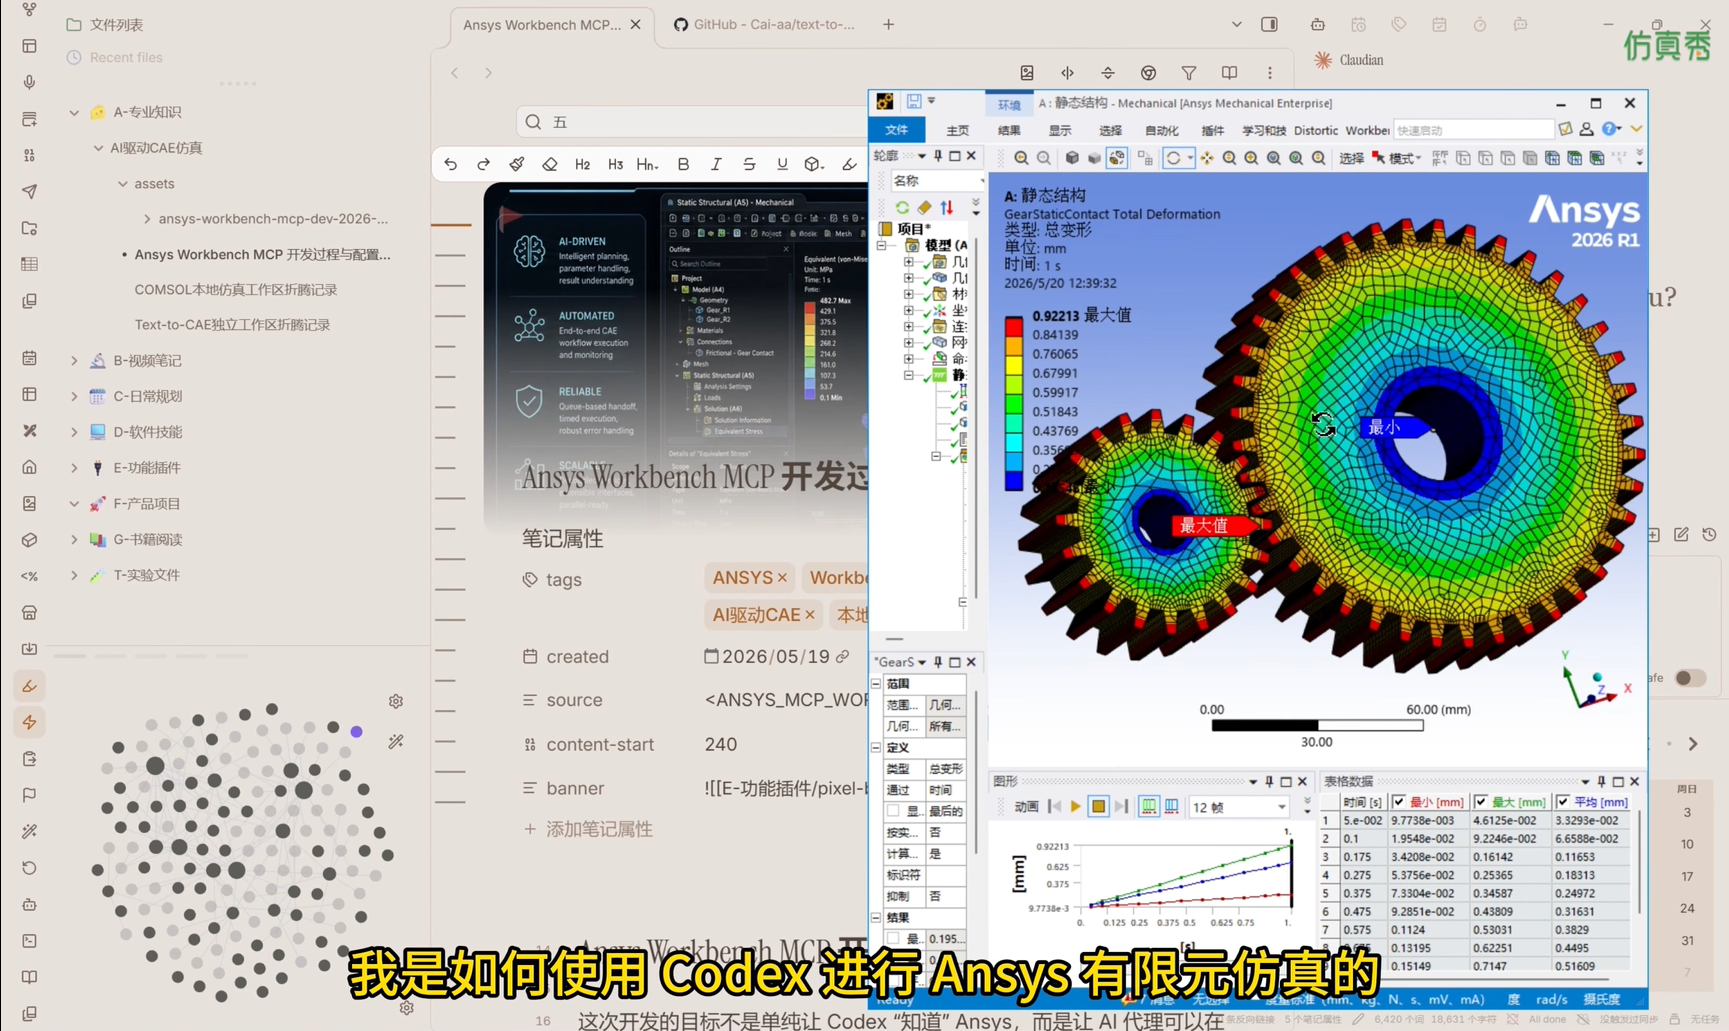Viewport: 1729px width, 1031px height.
Task: Set heading level H3 in the note toolbar
Action: [615, 164]
